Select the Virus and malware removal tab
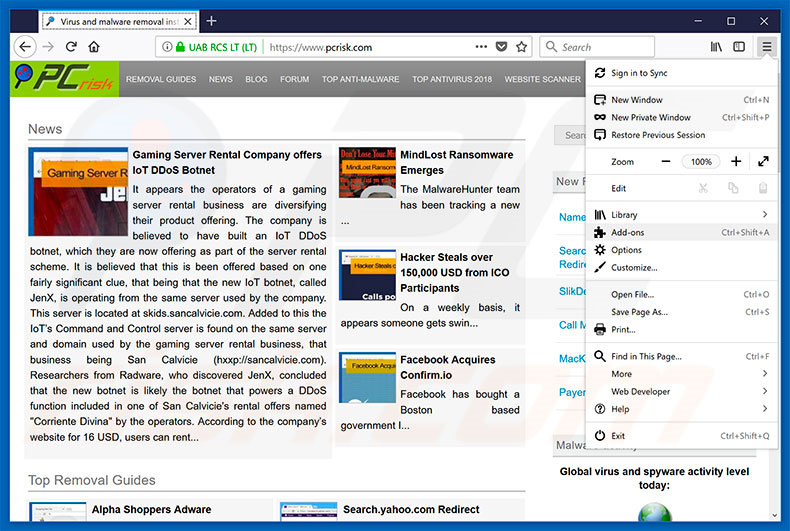The image size is (790, 531). coord(119,22)
